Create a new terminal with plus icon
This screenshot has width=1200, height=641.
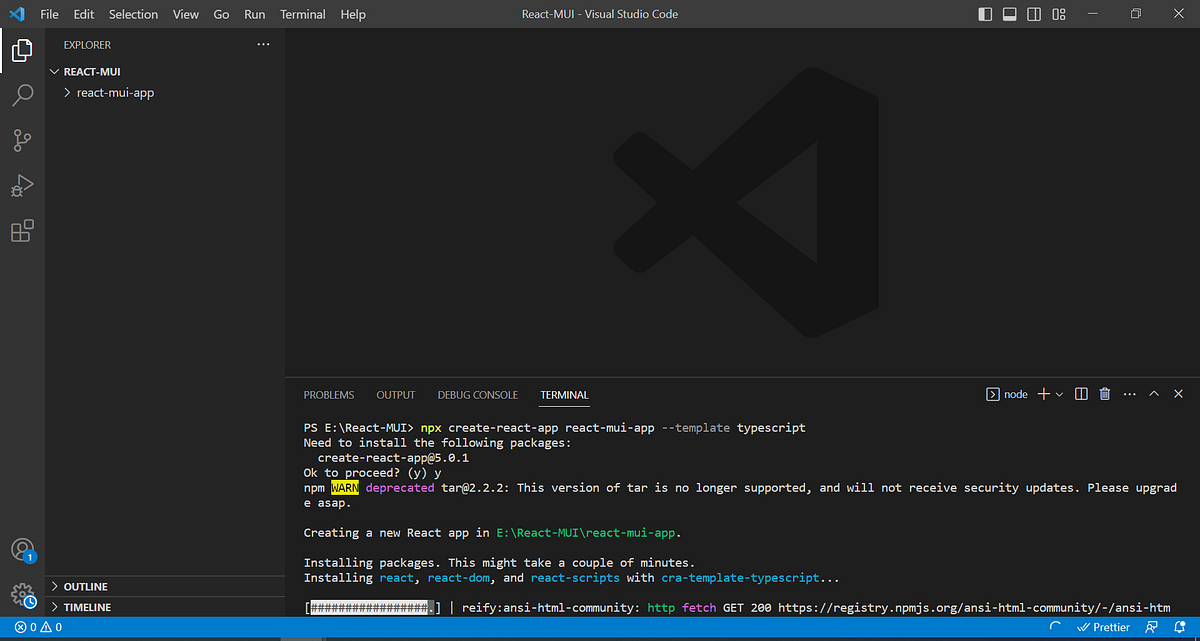pos(1043,394)
